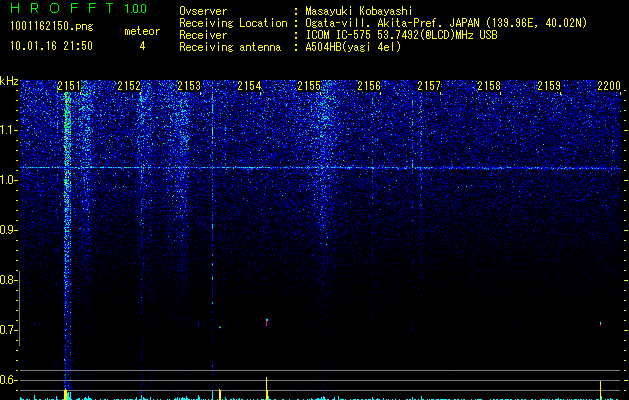This screenshot has width=629, height=400.
Task: Click the 2158 time marker
Action: [x=489, y=86]
